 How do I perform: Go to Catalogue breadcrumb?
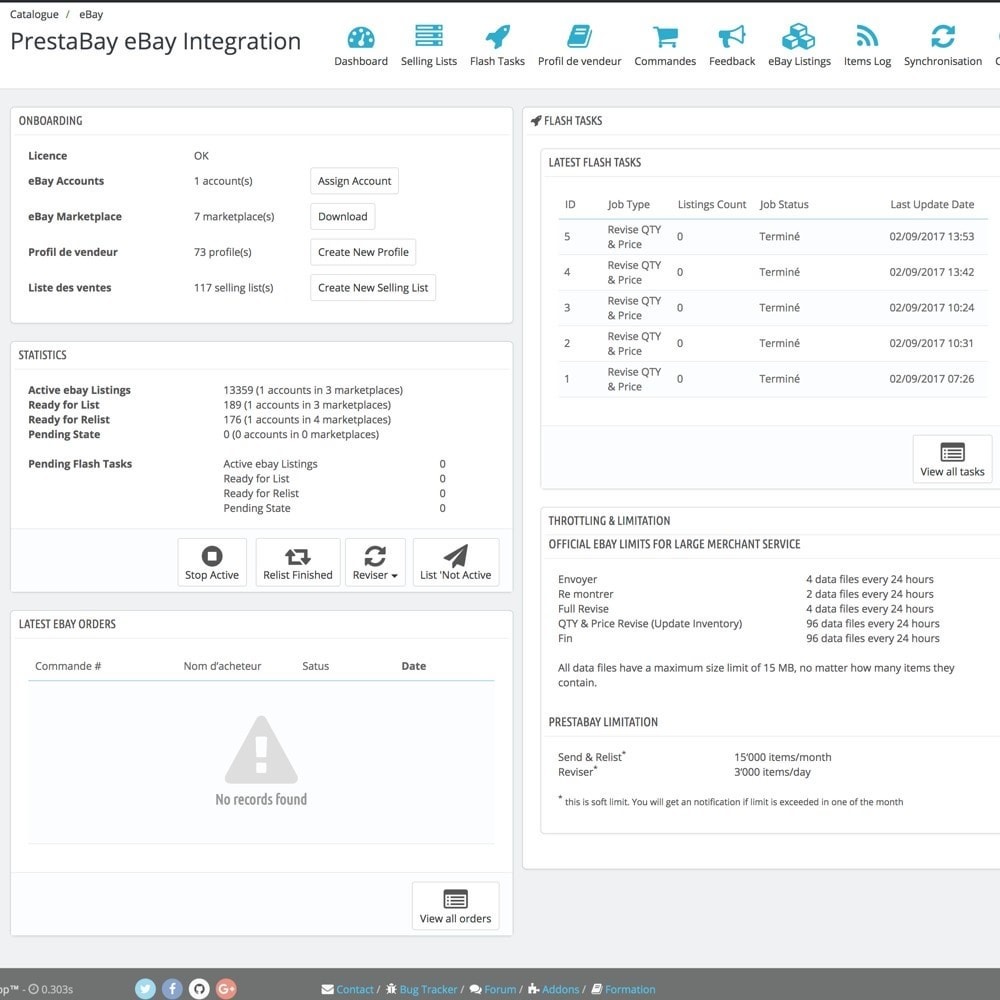coord(34,15)
